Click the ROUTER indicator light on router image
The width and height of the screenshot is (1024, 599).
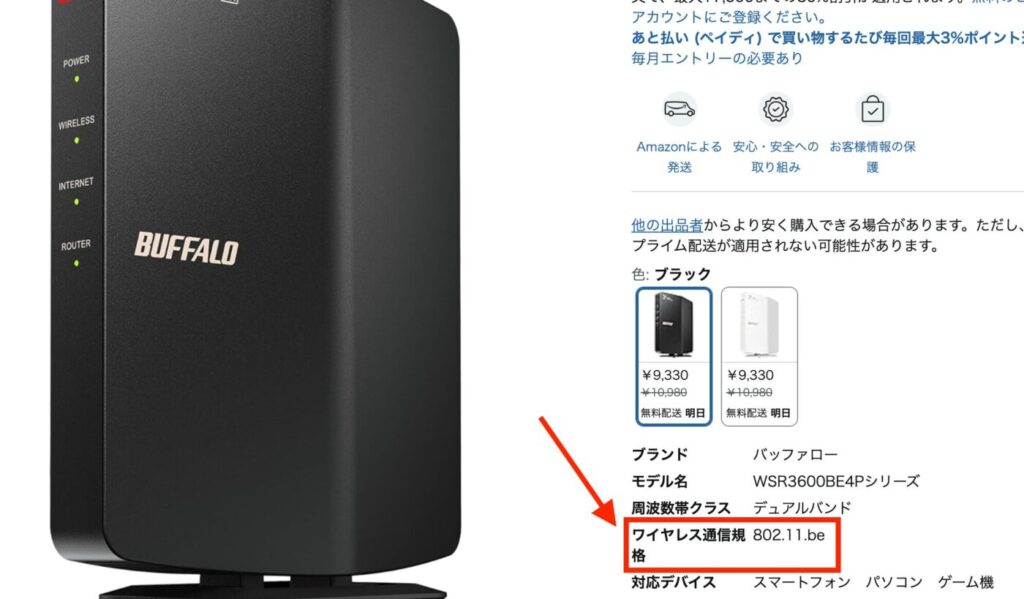(76, 263)
